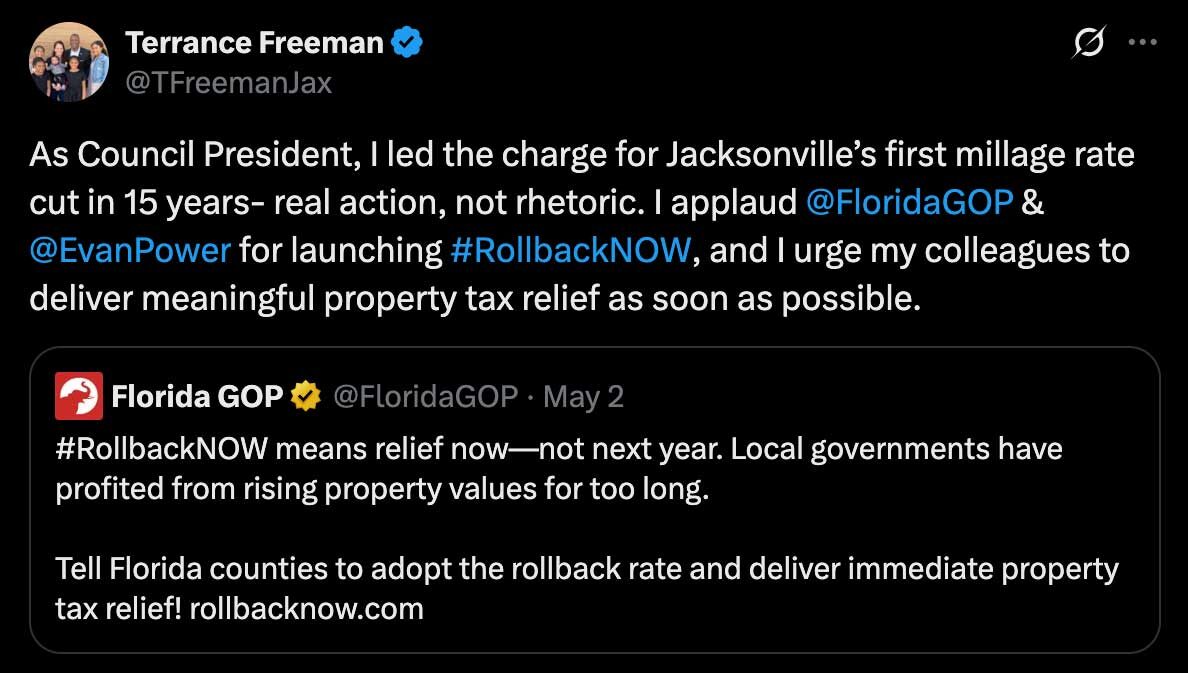
Task: Open the Grok explain-post icon
Action: [x=1089, y=43]
